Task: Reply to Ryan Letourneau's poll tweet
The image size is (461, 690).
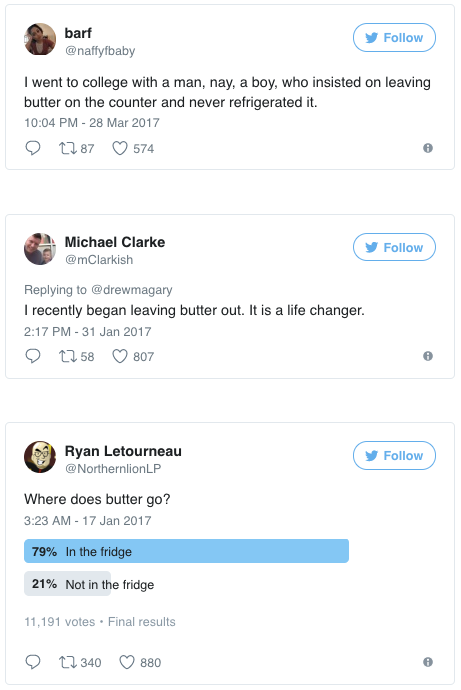Action: (33, 662)
